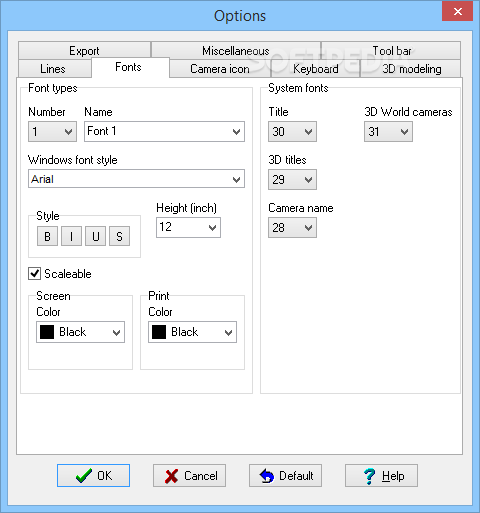Click the black Print color swatch
The height and width of the screenshot is (513, 480).
159,332
